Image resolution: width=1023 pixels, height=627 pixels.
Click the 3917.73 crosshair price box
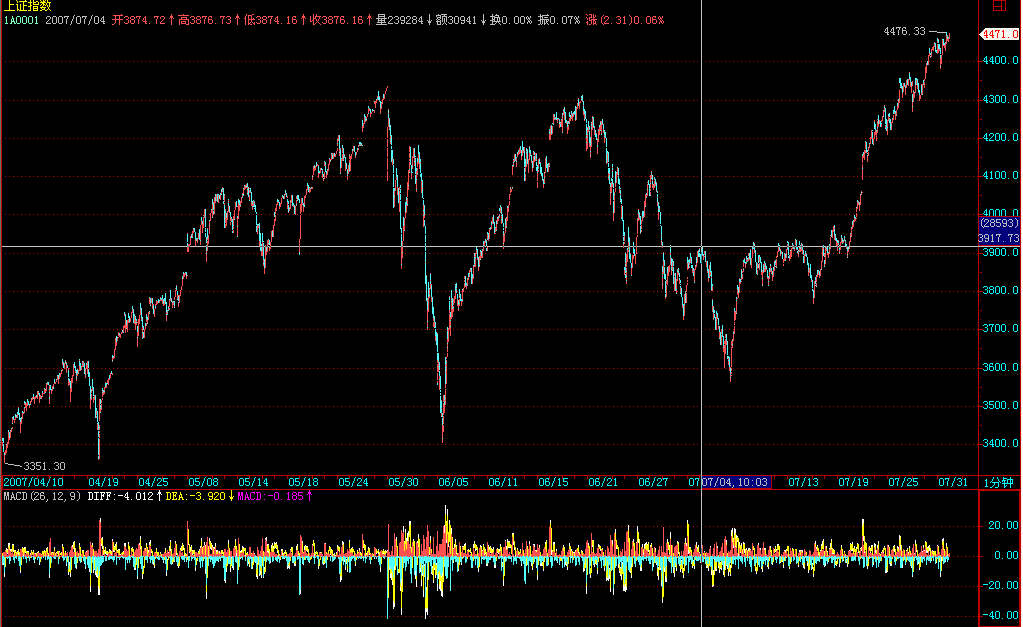tap(999, 239)
